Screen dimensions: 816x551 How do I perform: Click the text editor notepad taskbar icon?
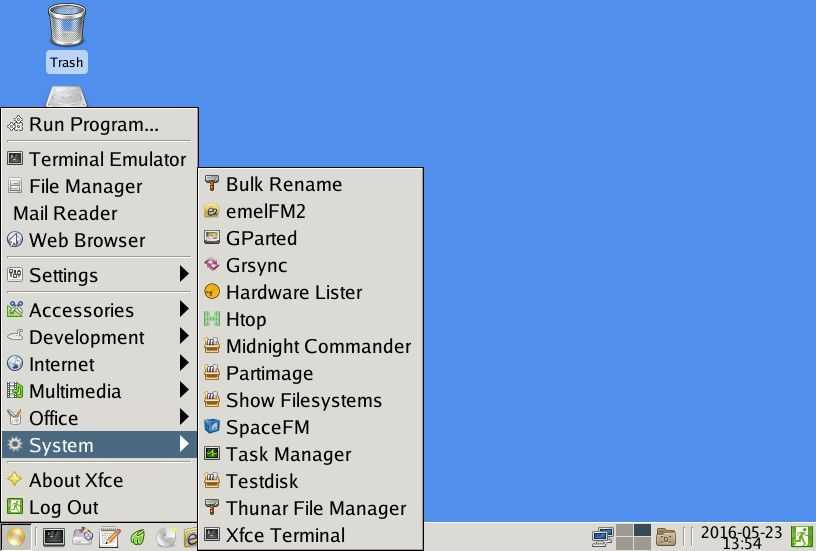pos(110,537)
